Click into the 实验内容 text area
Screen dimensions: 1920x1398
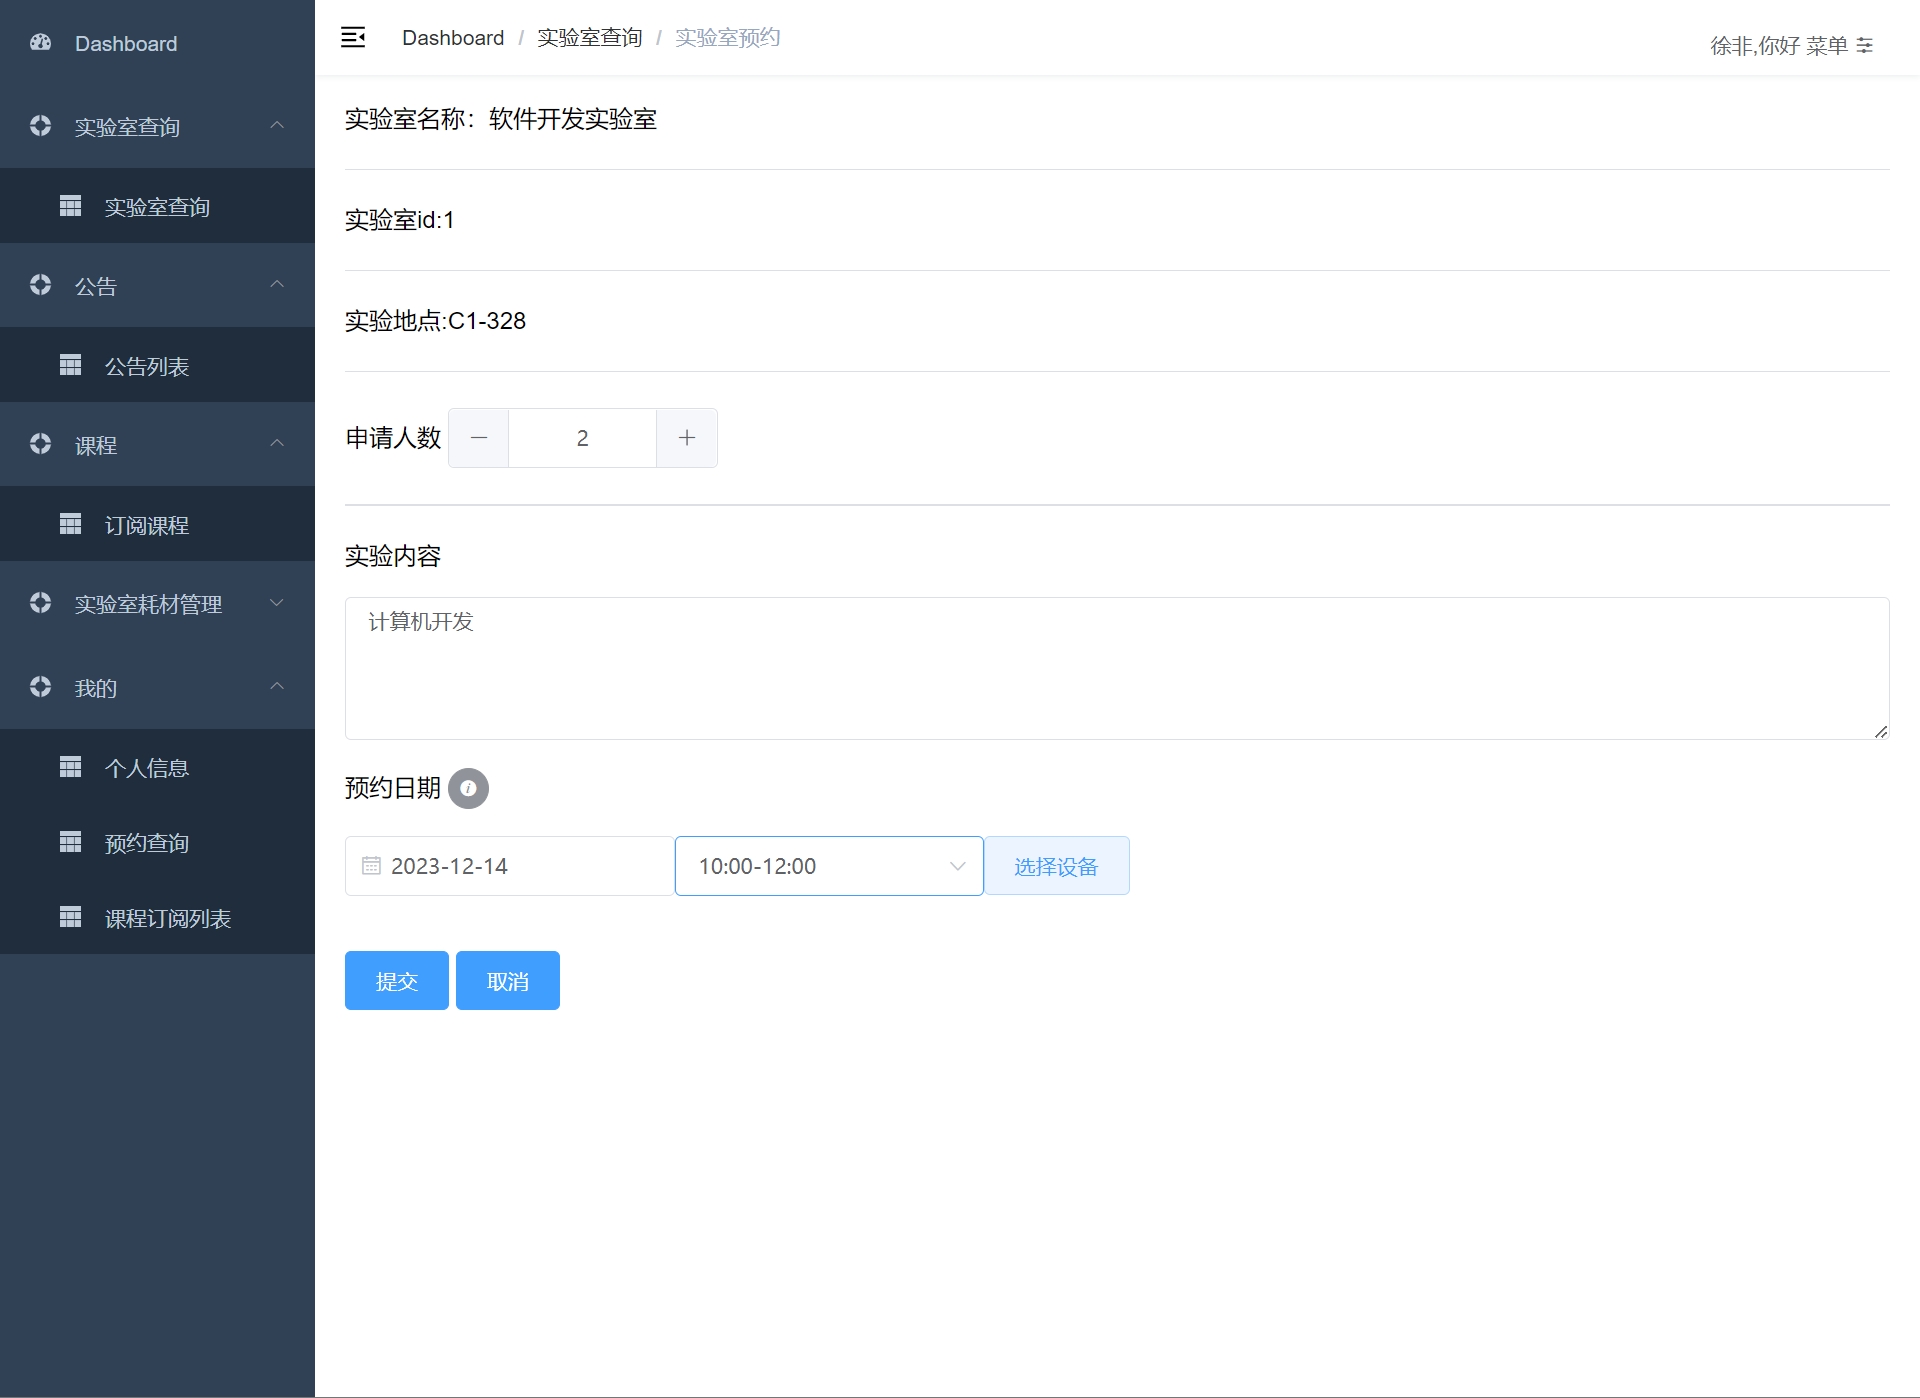click(x=1116, y=668)
